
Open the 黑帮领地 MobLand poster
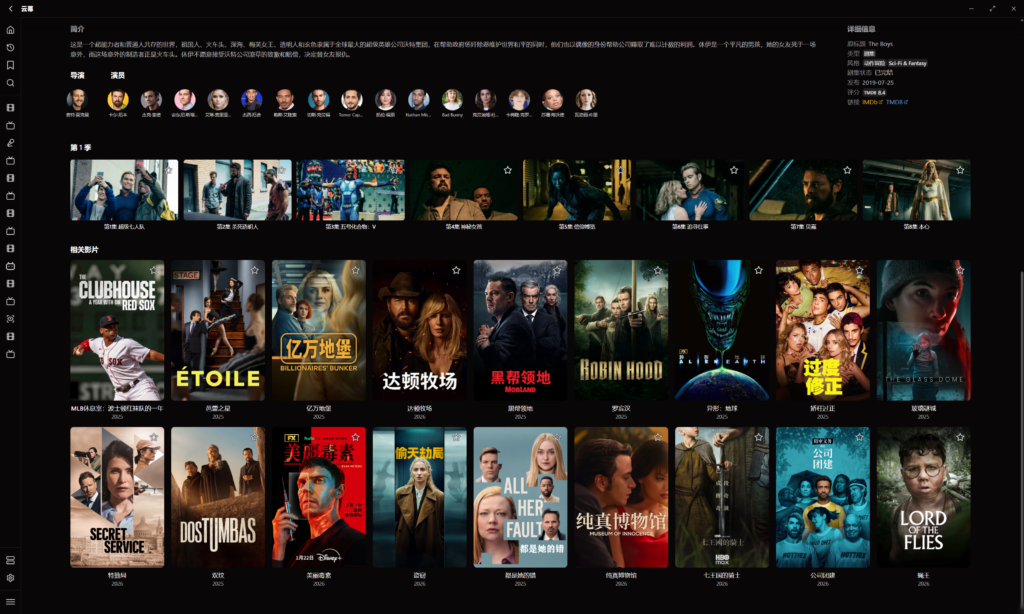point(520,331)
